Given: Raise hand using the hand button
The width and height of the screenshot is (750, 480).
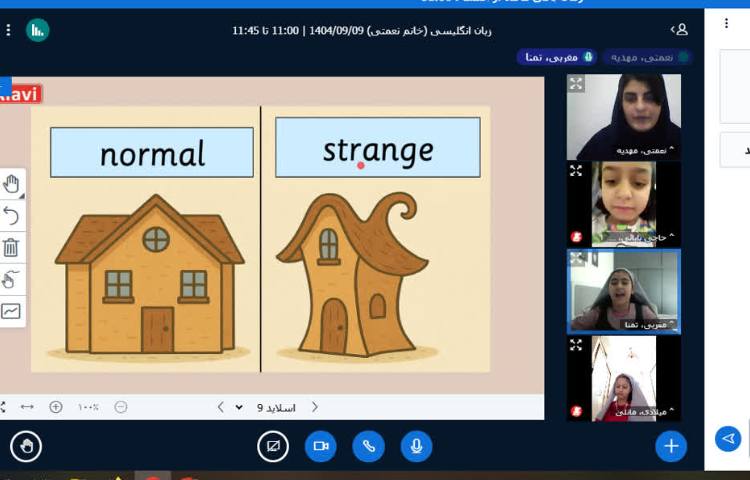Looking at the screenshot, I should [x=26, y=446].
